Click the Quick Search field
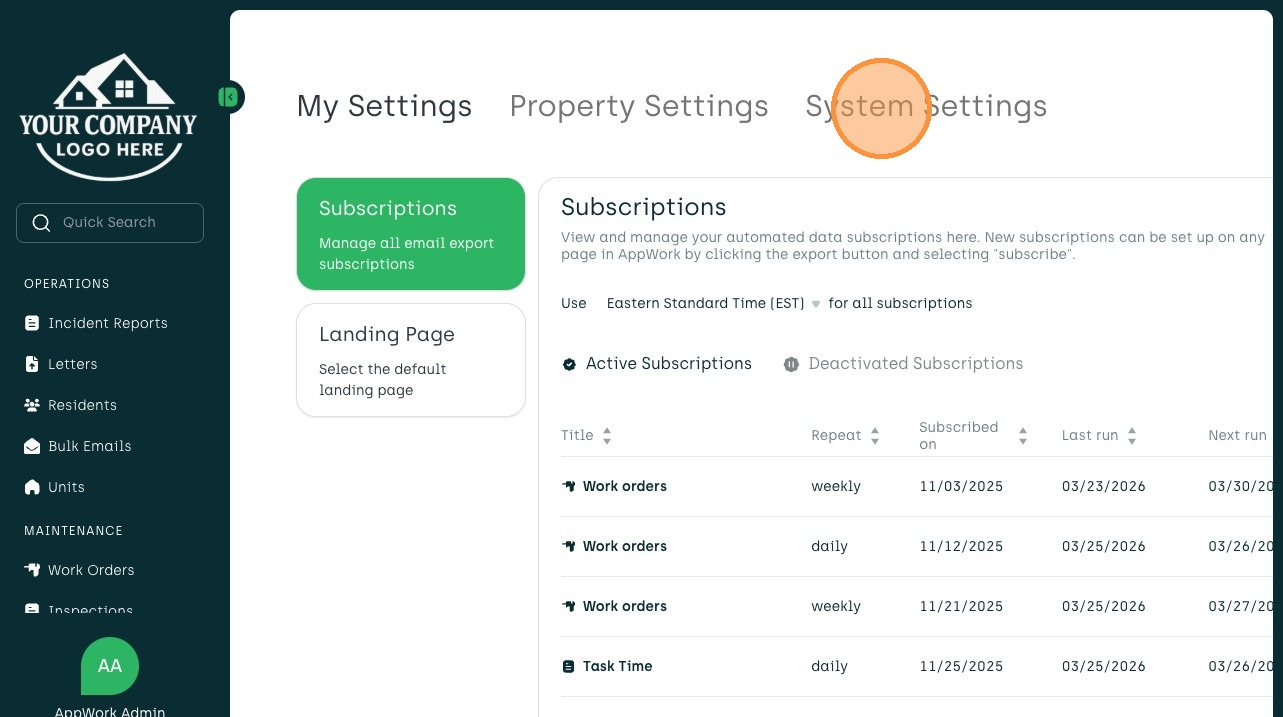1283x717 pixels. [x=110, y=223]
